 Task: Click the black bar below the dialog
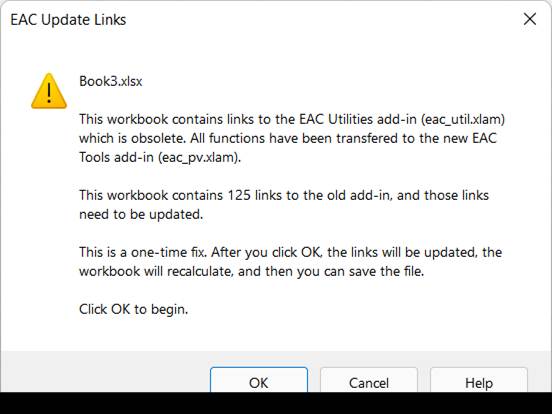pos(276,403)
